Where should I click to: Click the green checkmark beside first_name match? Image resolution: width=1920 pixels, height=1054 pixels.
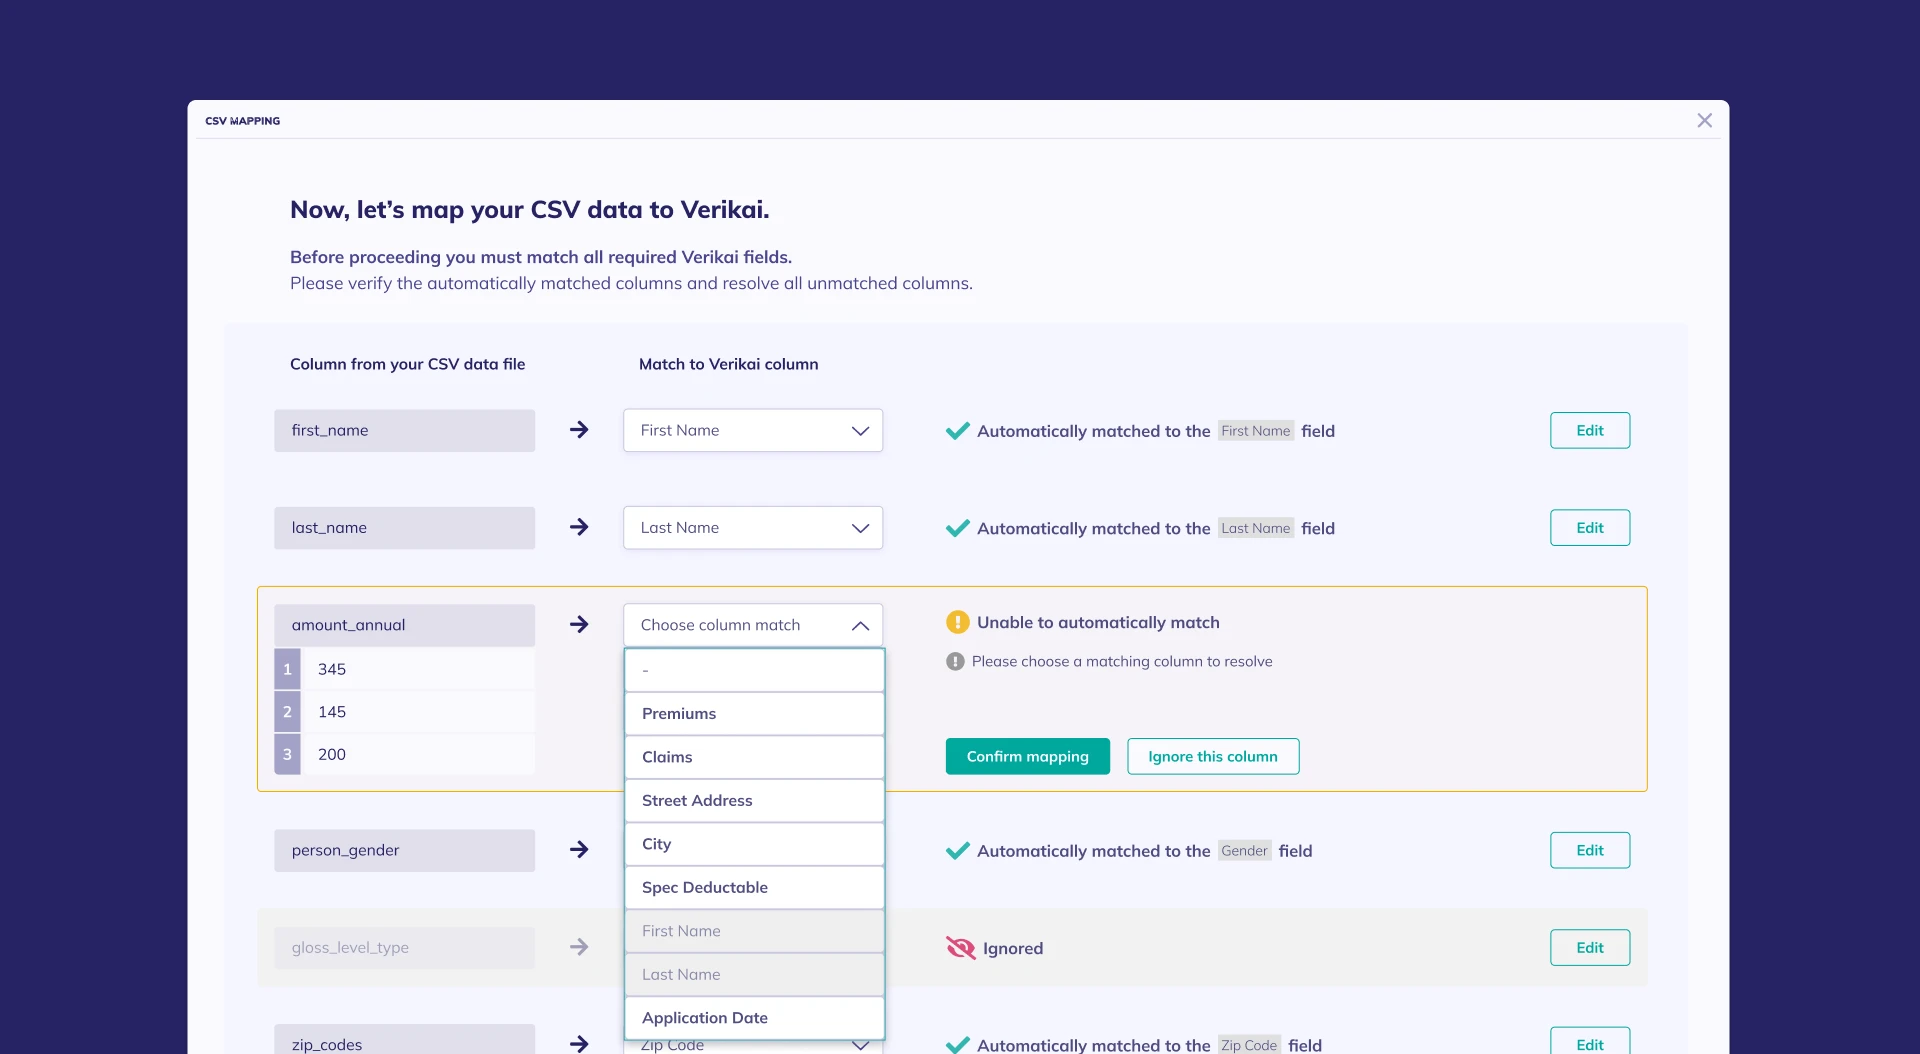pyautogui.click(x=958, y=430)
